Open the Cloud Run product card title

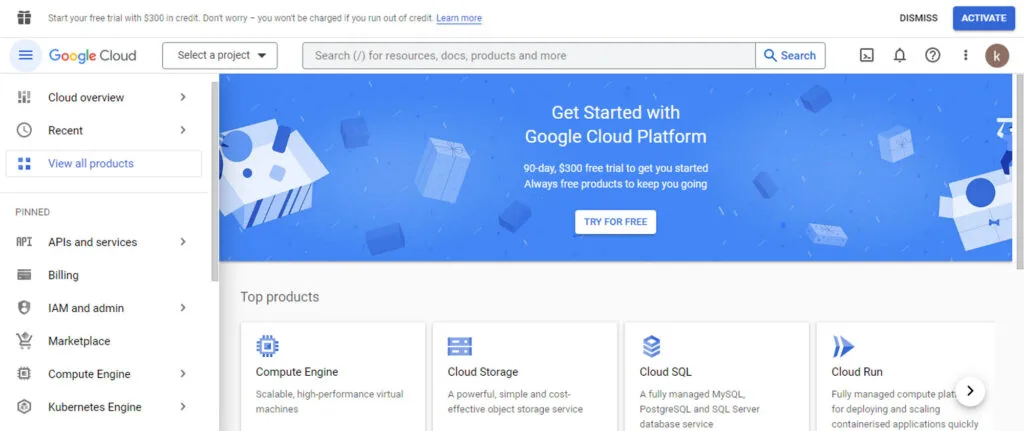[x=857, y=372]
